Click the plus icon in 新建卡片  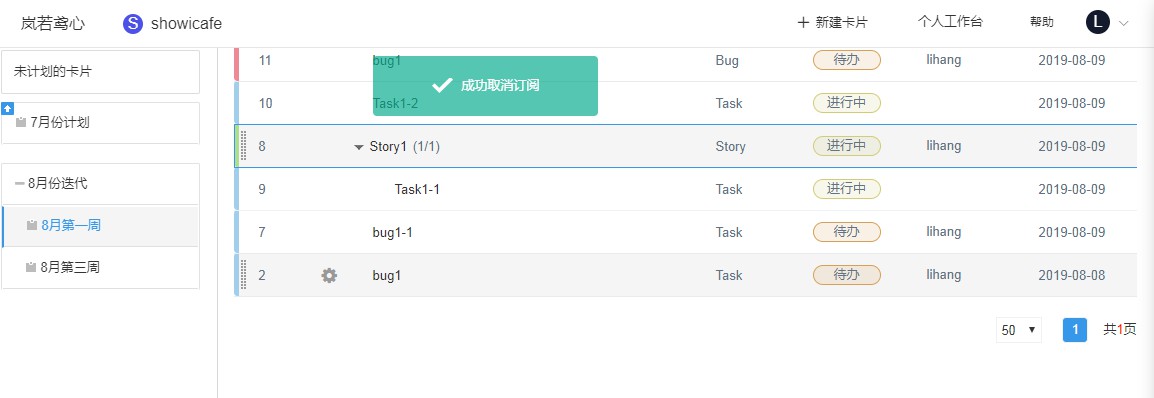tap(803, 22)
